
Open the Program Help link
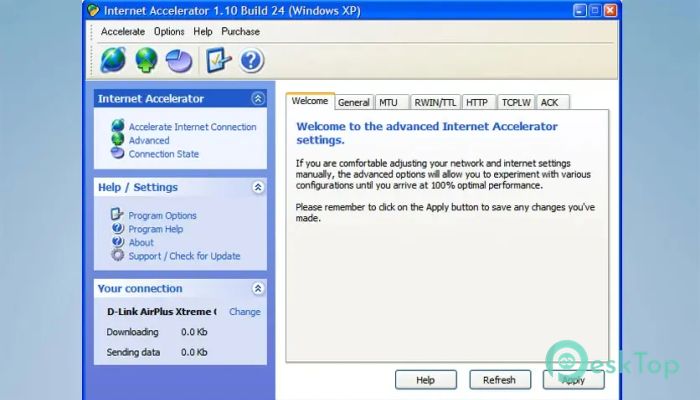point(156,229)
